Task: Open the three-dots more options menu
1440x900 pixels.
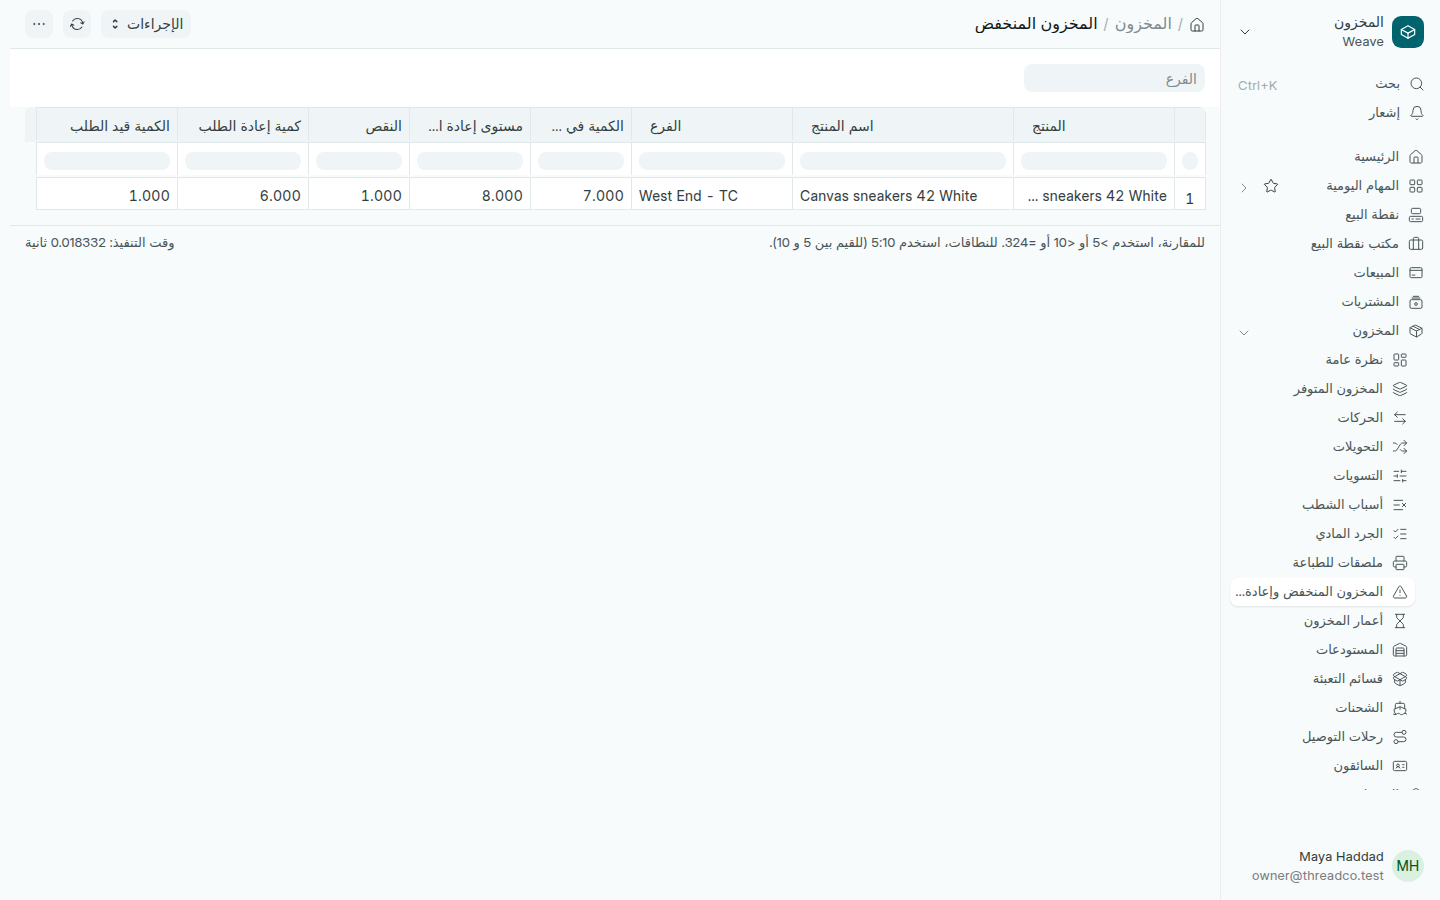Action: pyautogui.click(x=39, y=24)
